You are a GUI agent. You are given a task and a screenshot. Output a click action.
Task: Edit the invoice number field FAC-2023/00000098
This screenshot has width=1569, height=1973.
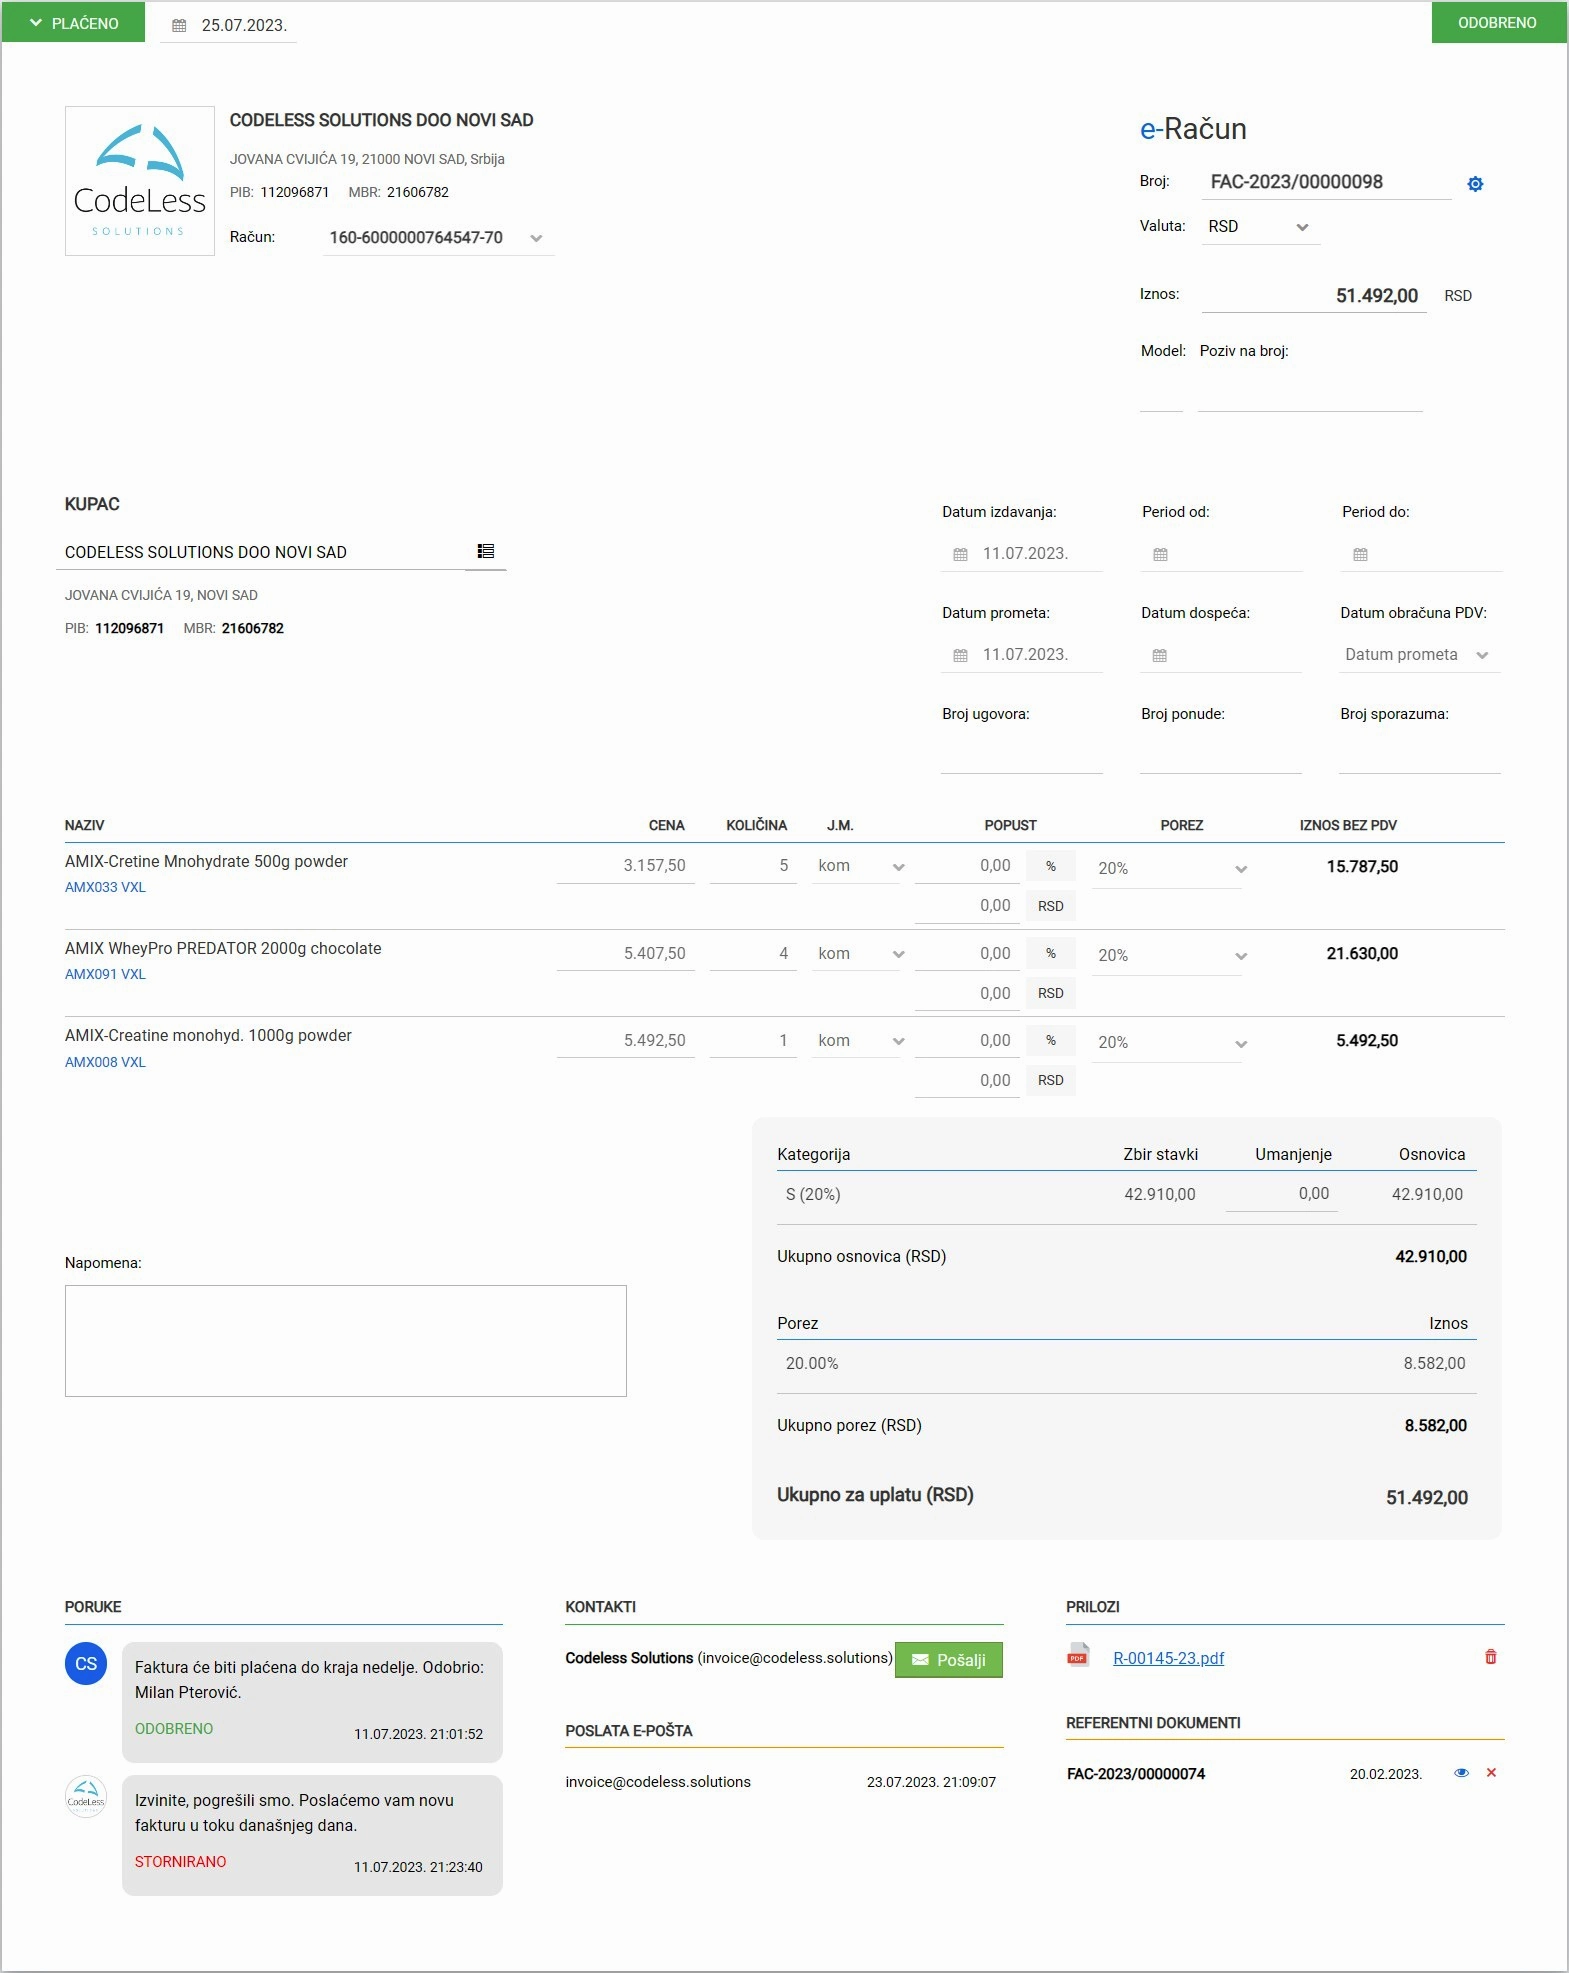(1327, 182)
